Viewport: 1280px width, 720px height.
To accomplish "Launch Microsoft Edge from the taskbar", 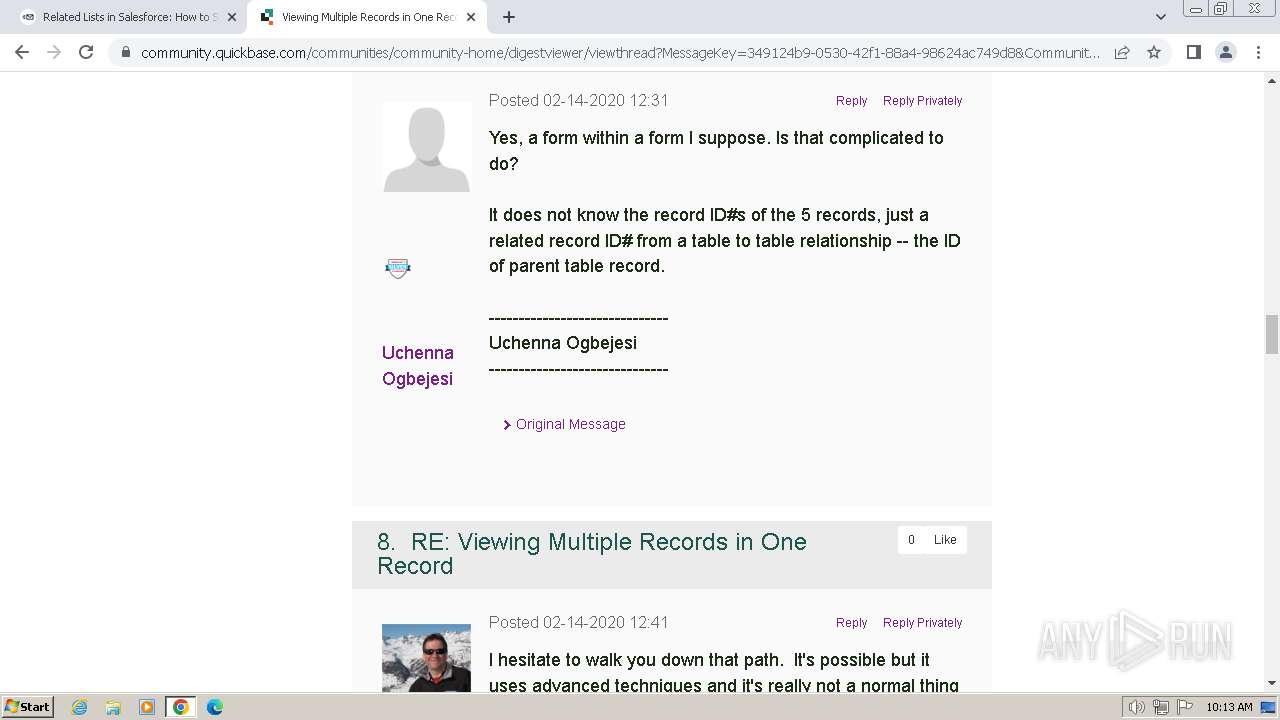I will click(x=215, y=707).
